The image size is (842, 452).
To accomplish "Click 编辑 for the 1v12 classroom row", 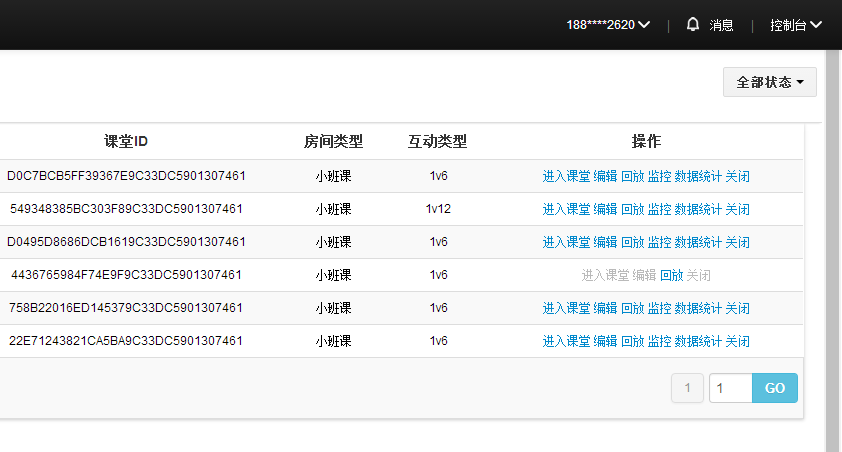I will 605,209.
